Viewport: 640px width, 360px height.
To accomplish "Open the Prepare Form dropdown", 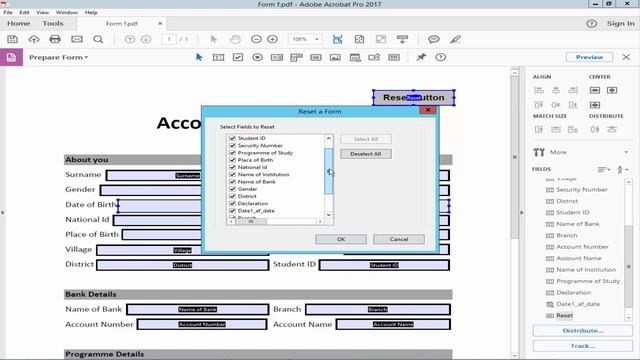I will click(58, 58).
